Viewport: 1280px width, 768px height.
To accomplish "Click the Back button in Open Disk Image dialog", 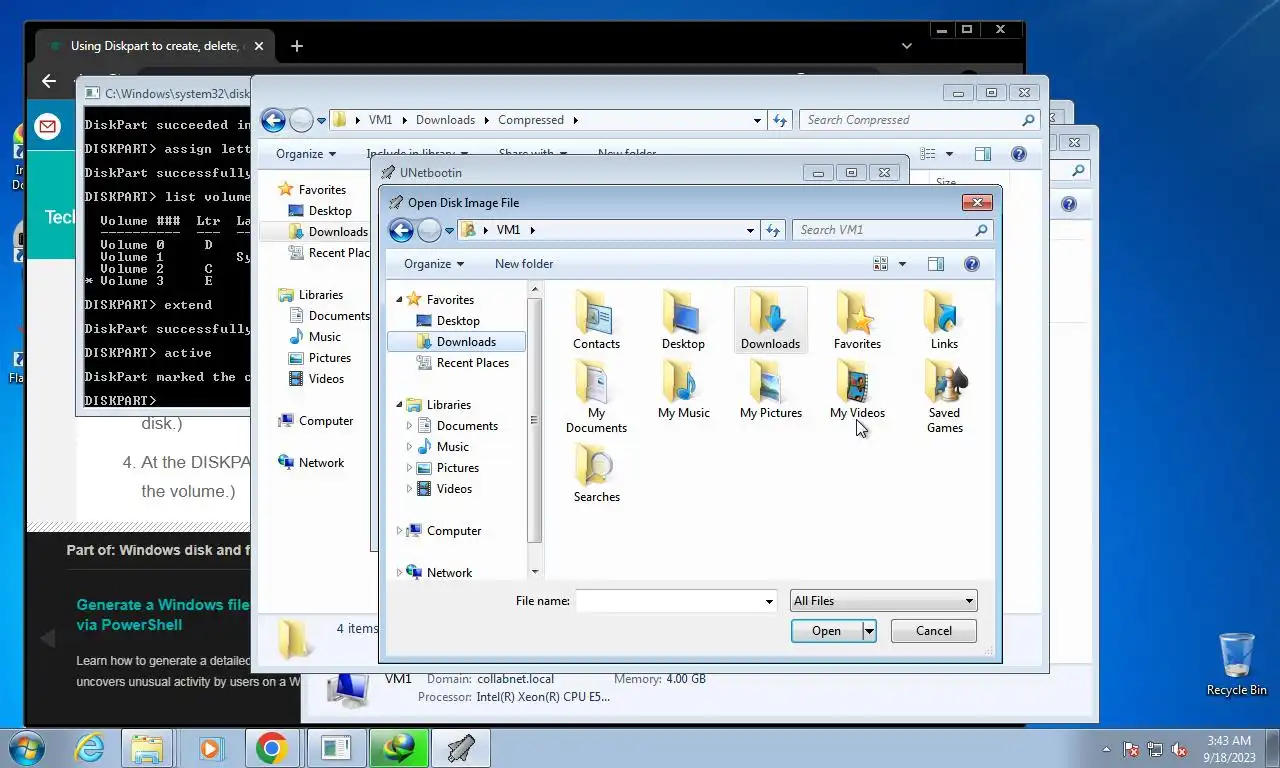I will [x=401, y=231].
